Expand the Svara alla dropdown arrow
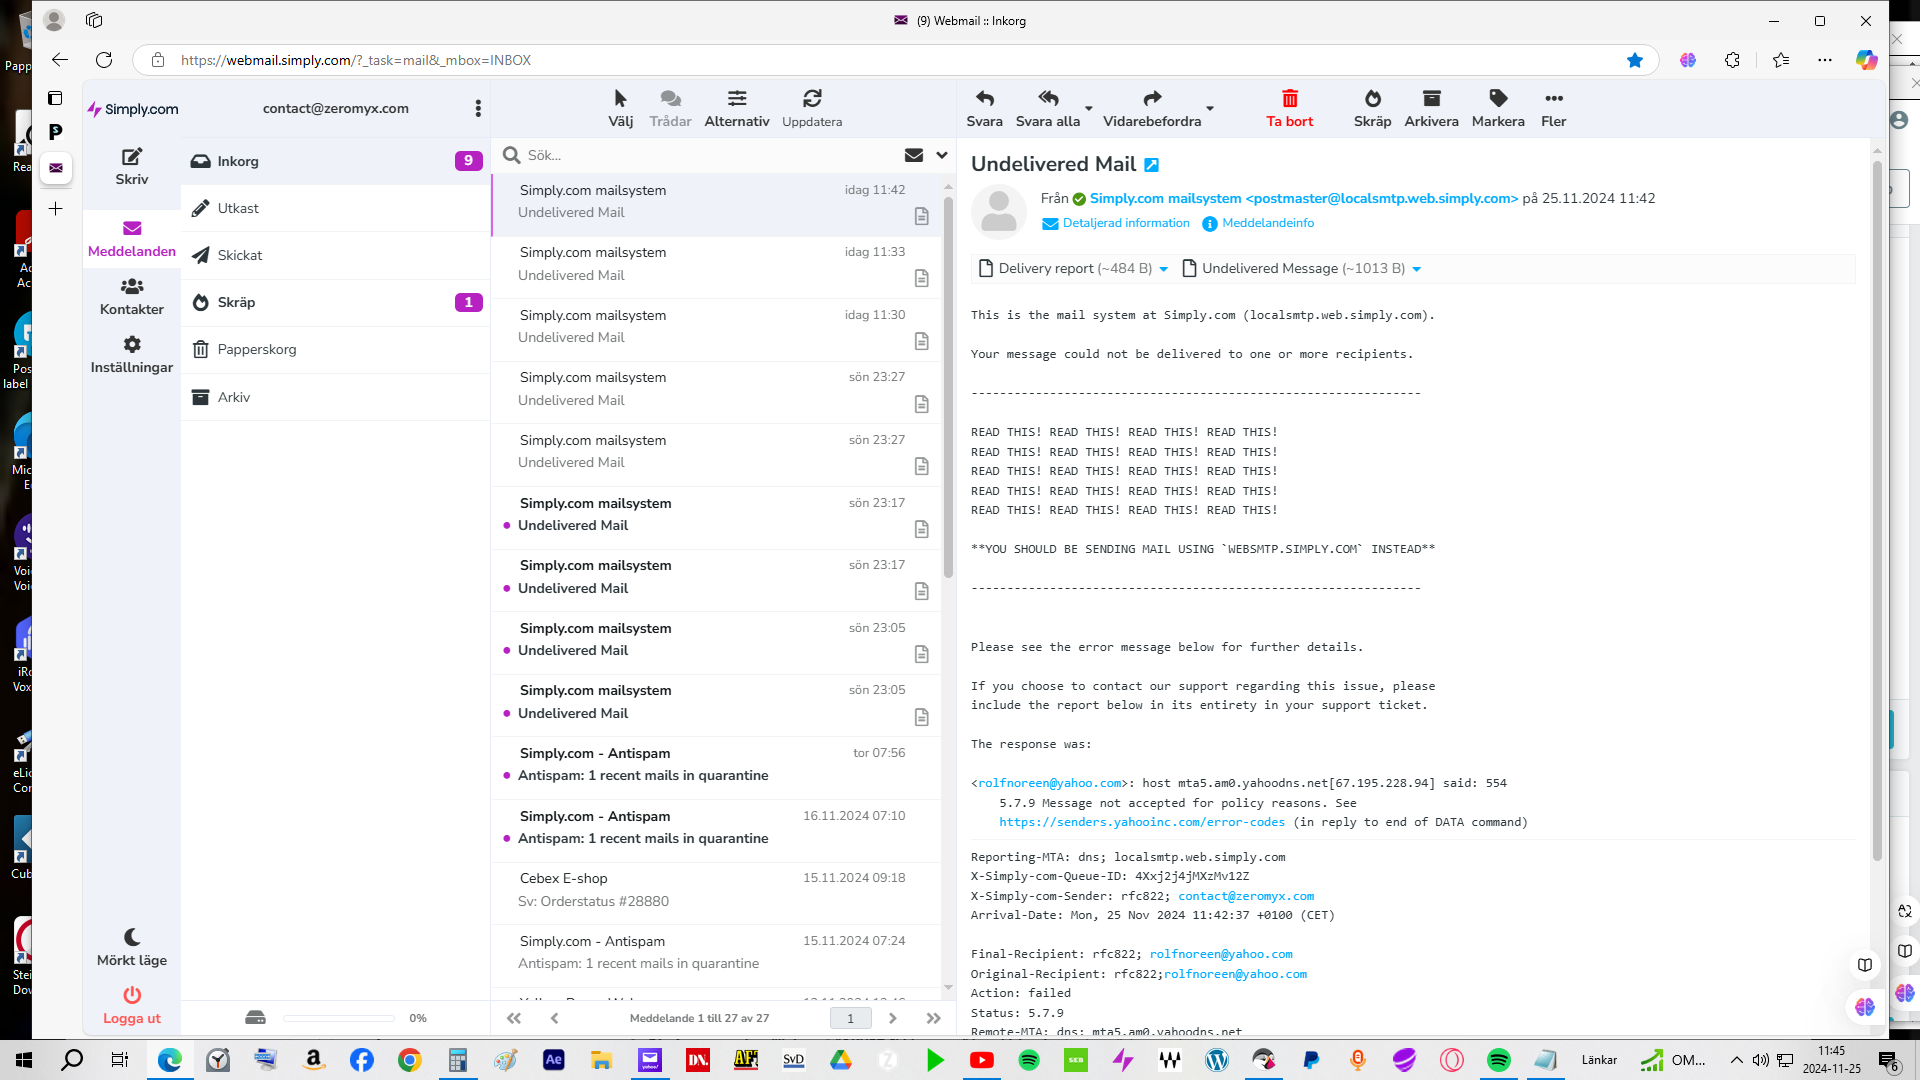This screenshot has width=1920, height=1080. (1089, 108)
